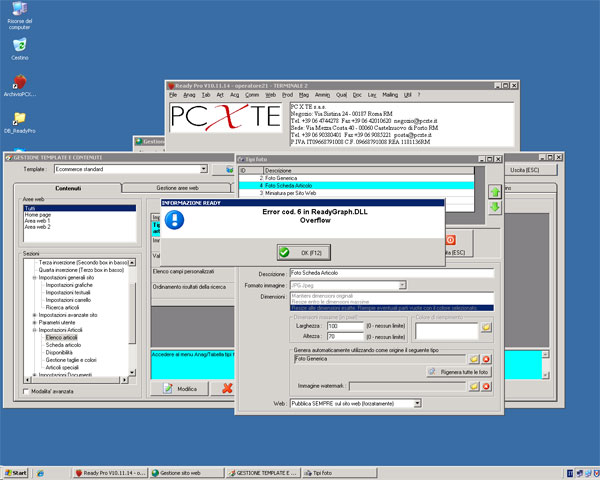Click the folder icon beside Immagine watermark
The image size is (600, 480).
(474, 386)
